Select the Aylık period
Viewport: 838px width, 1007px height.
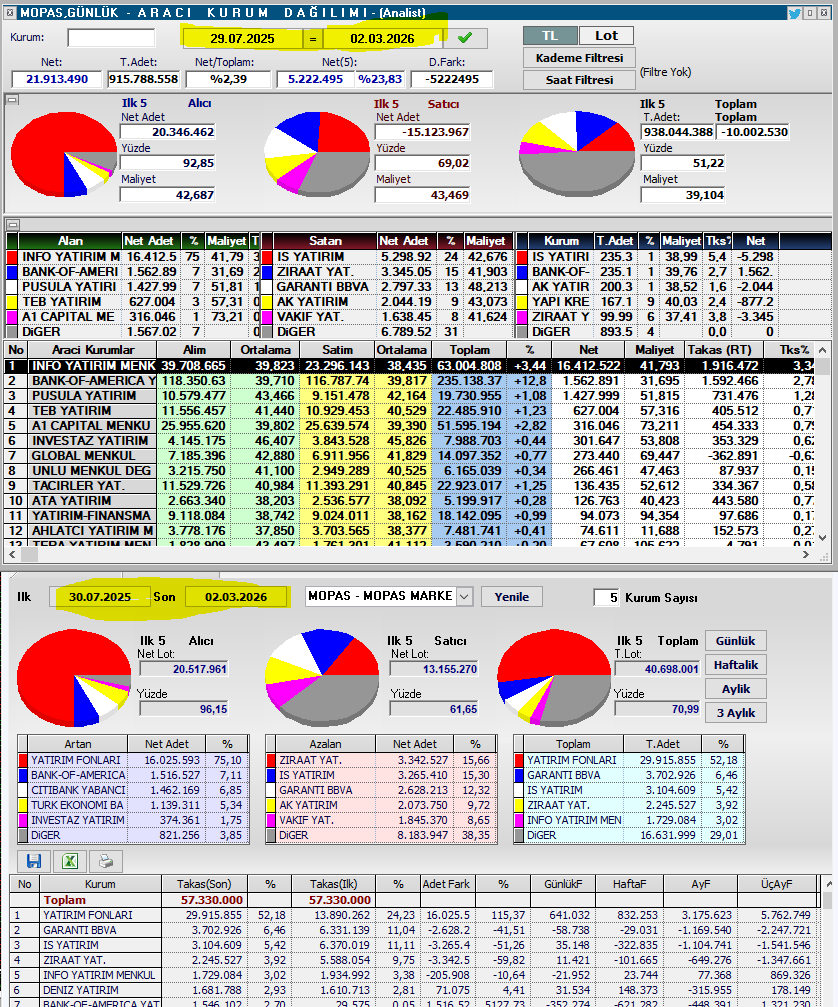735,688
